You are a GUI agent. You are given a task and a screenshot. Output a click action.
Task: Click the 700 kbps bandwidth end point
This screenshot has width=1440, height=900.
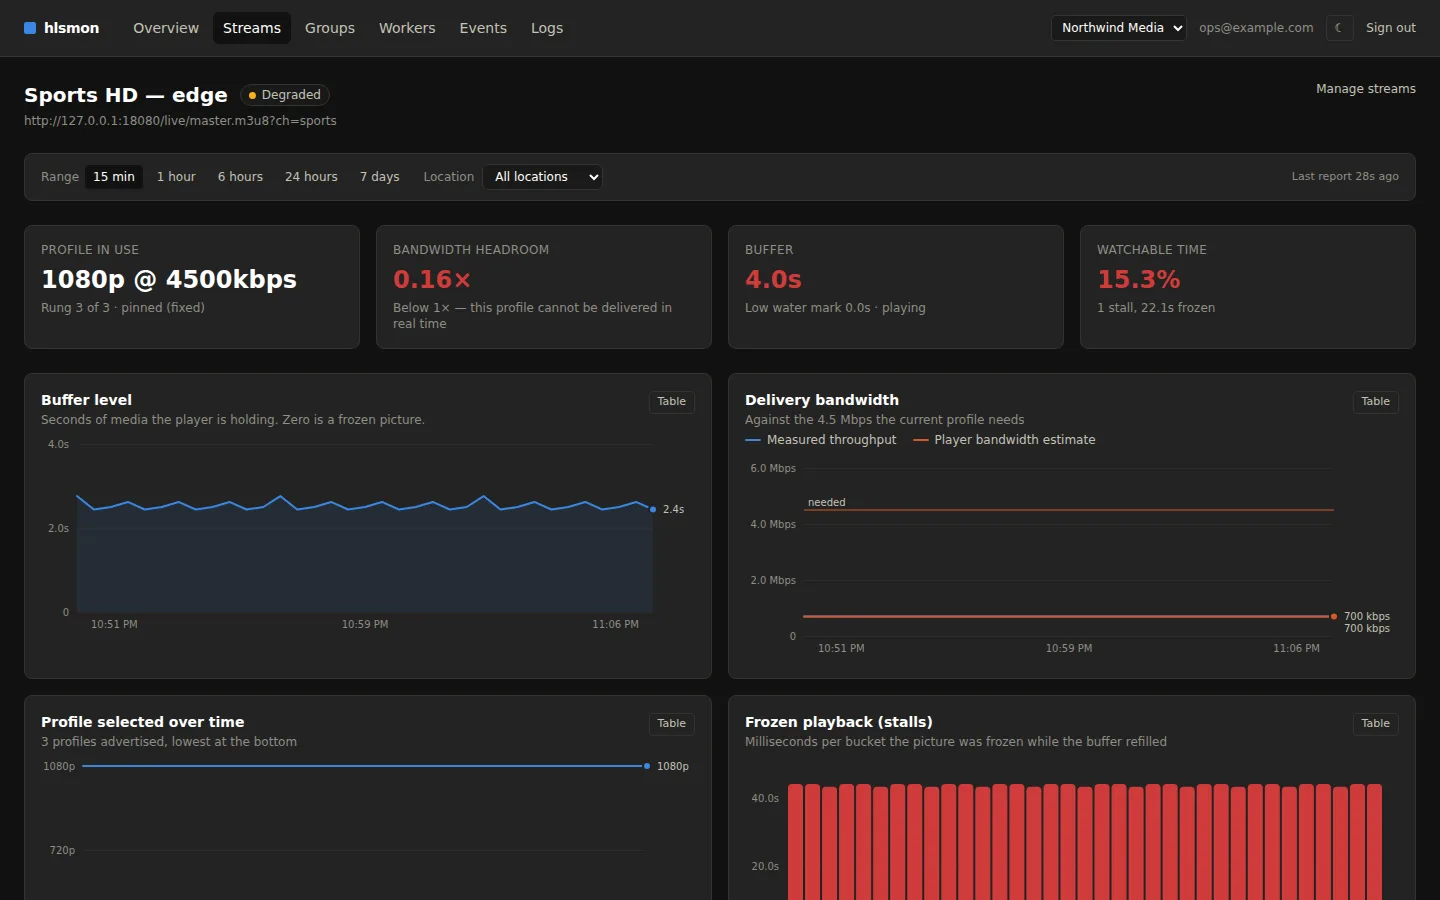(1334, 617)
